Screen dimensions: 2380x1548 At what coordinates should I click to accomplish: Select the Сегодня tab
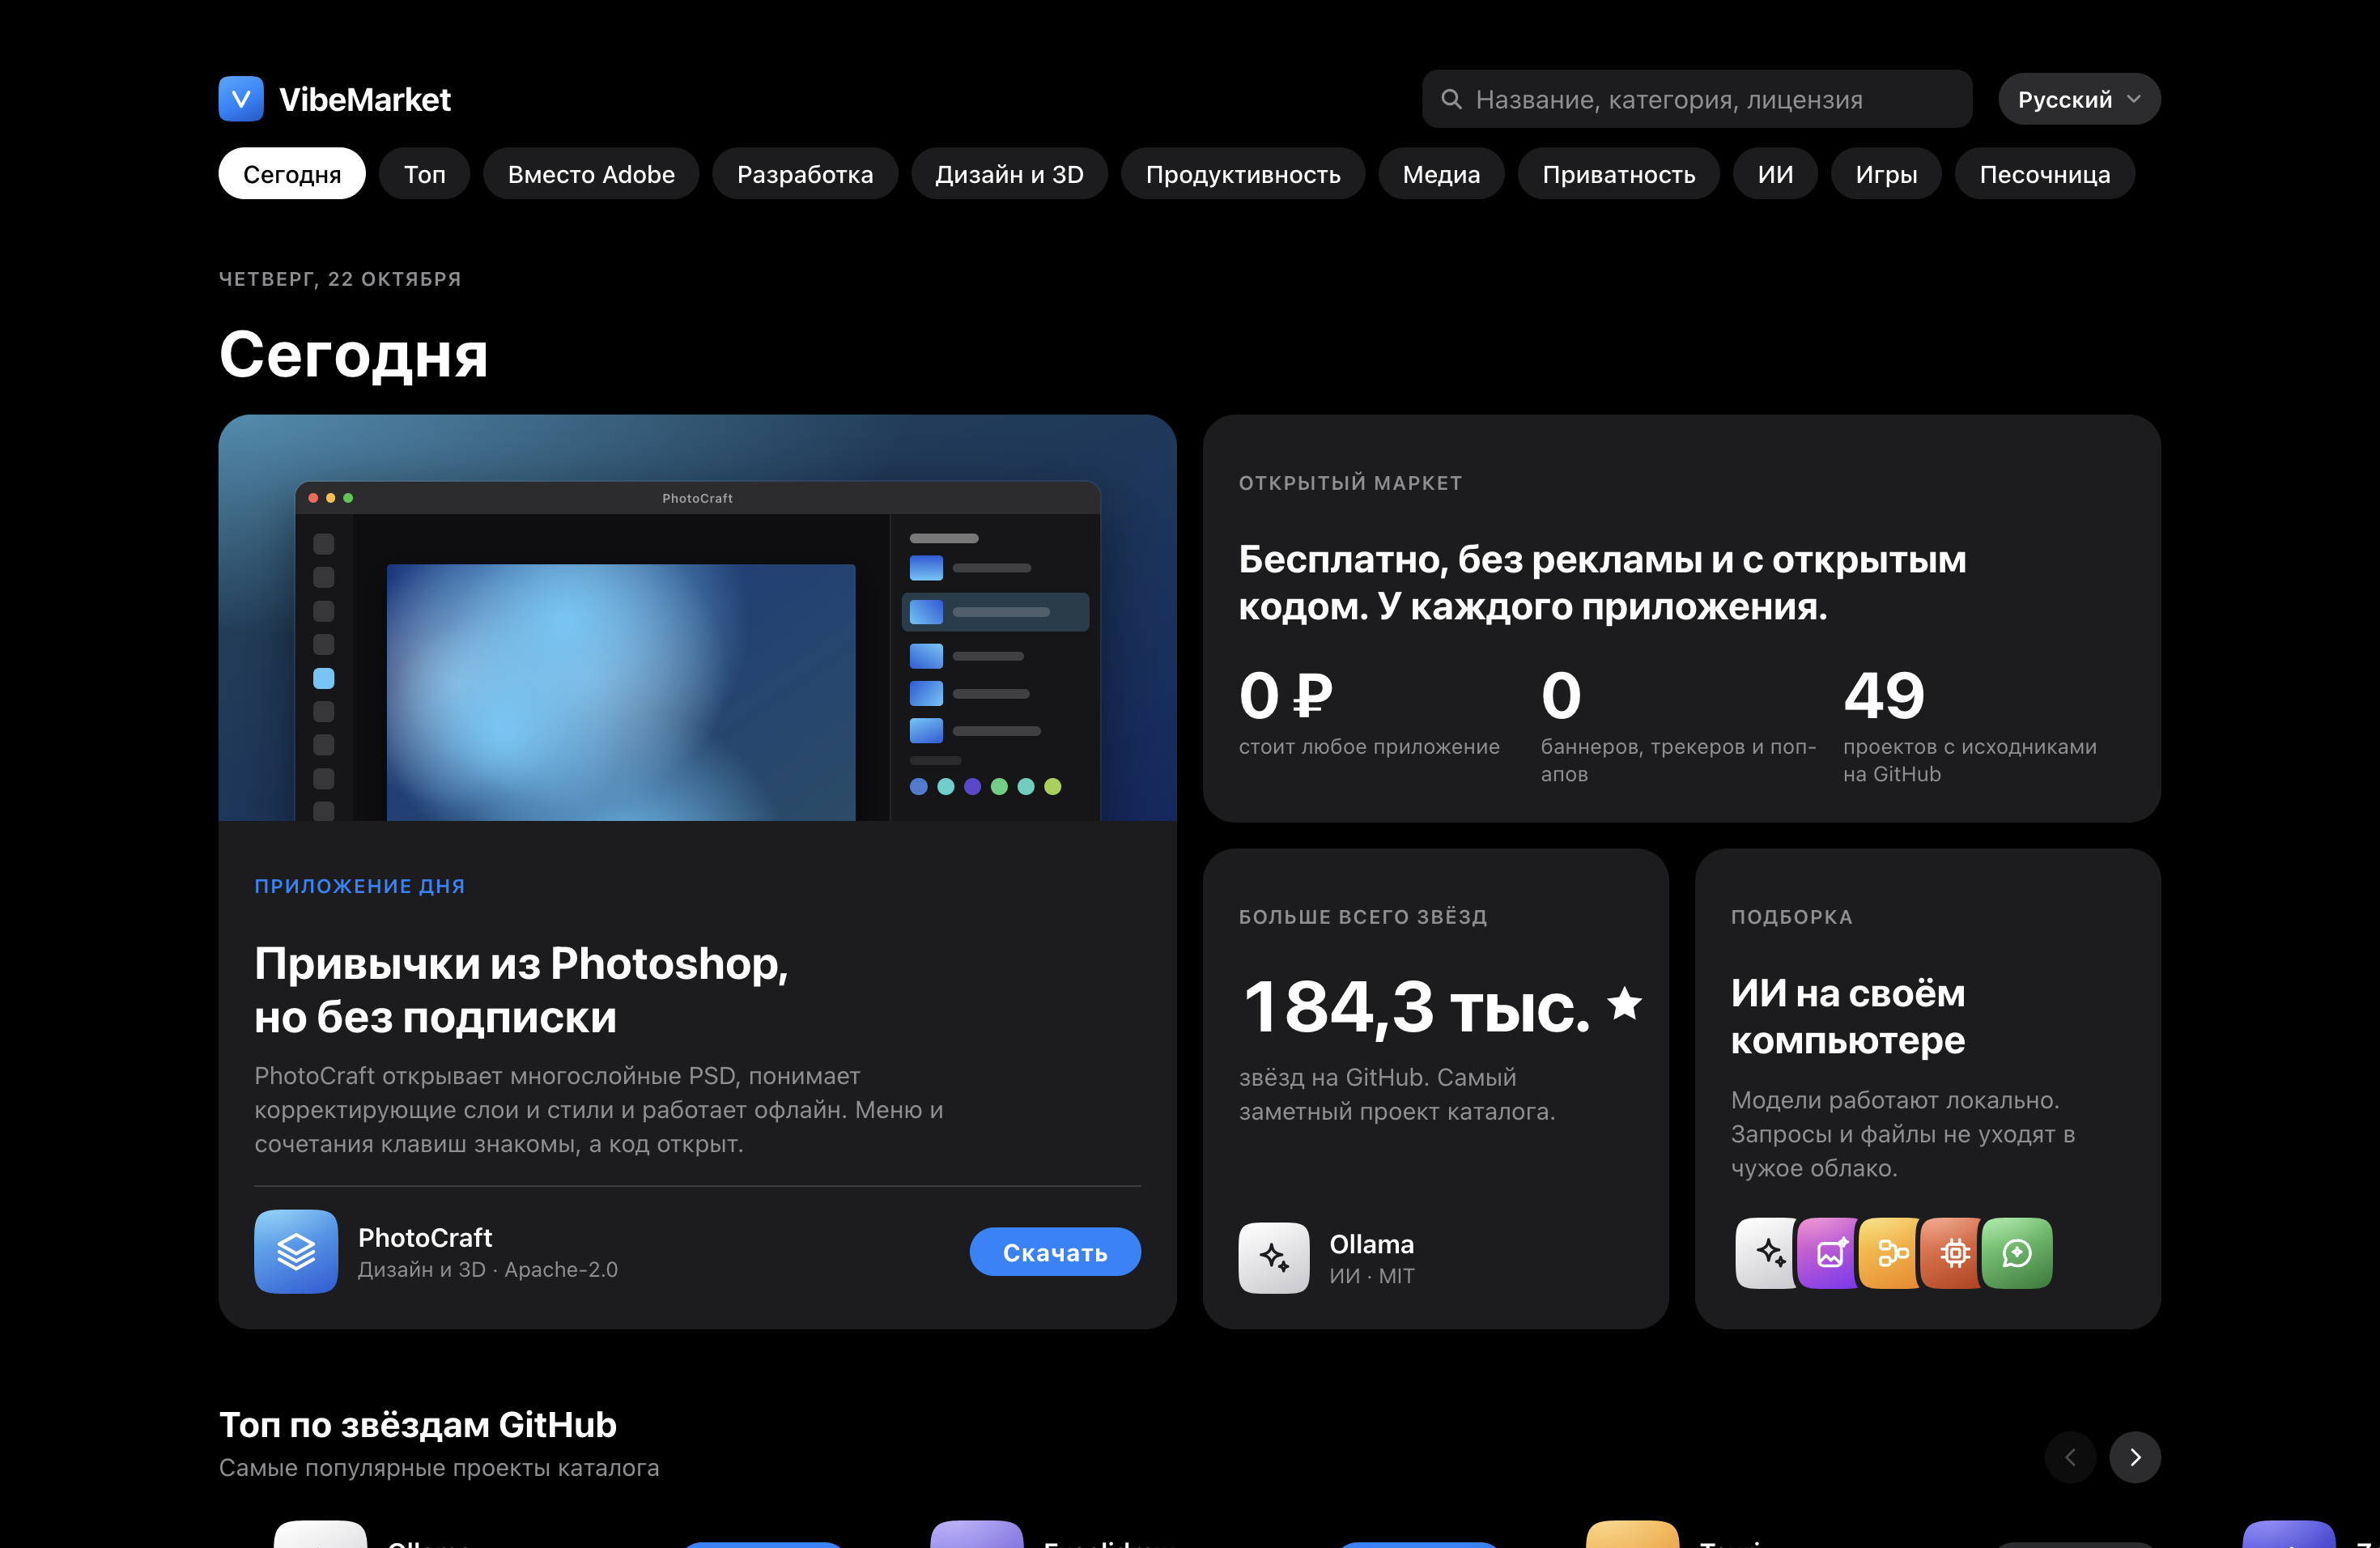(x=292, y=174)
